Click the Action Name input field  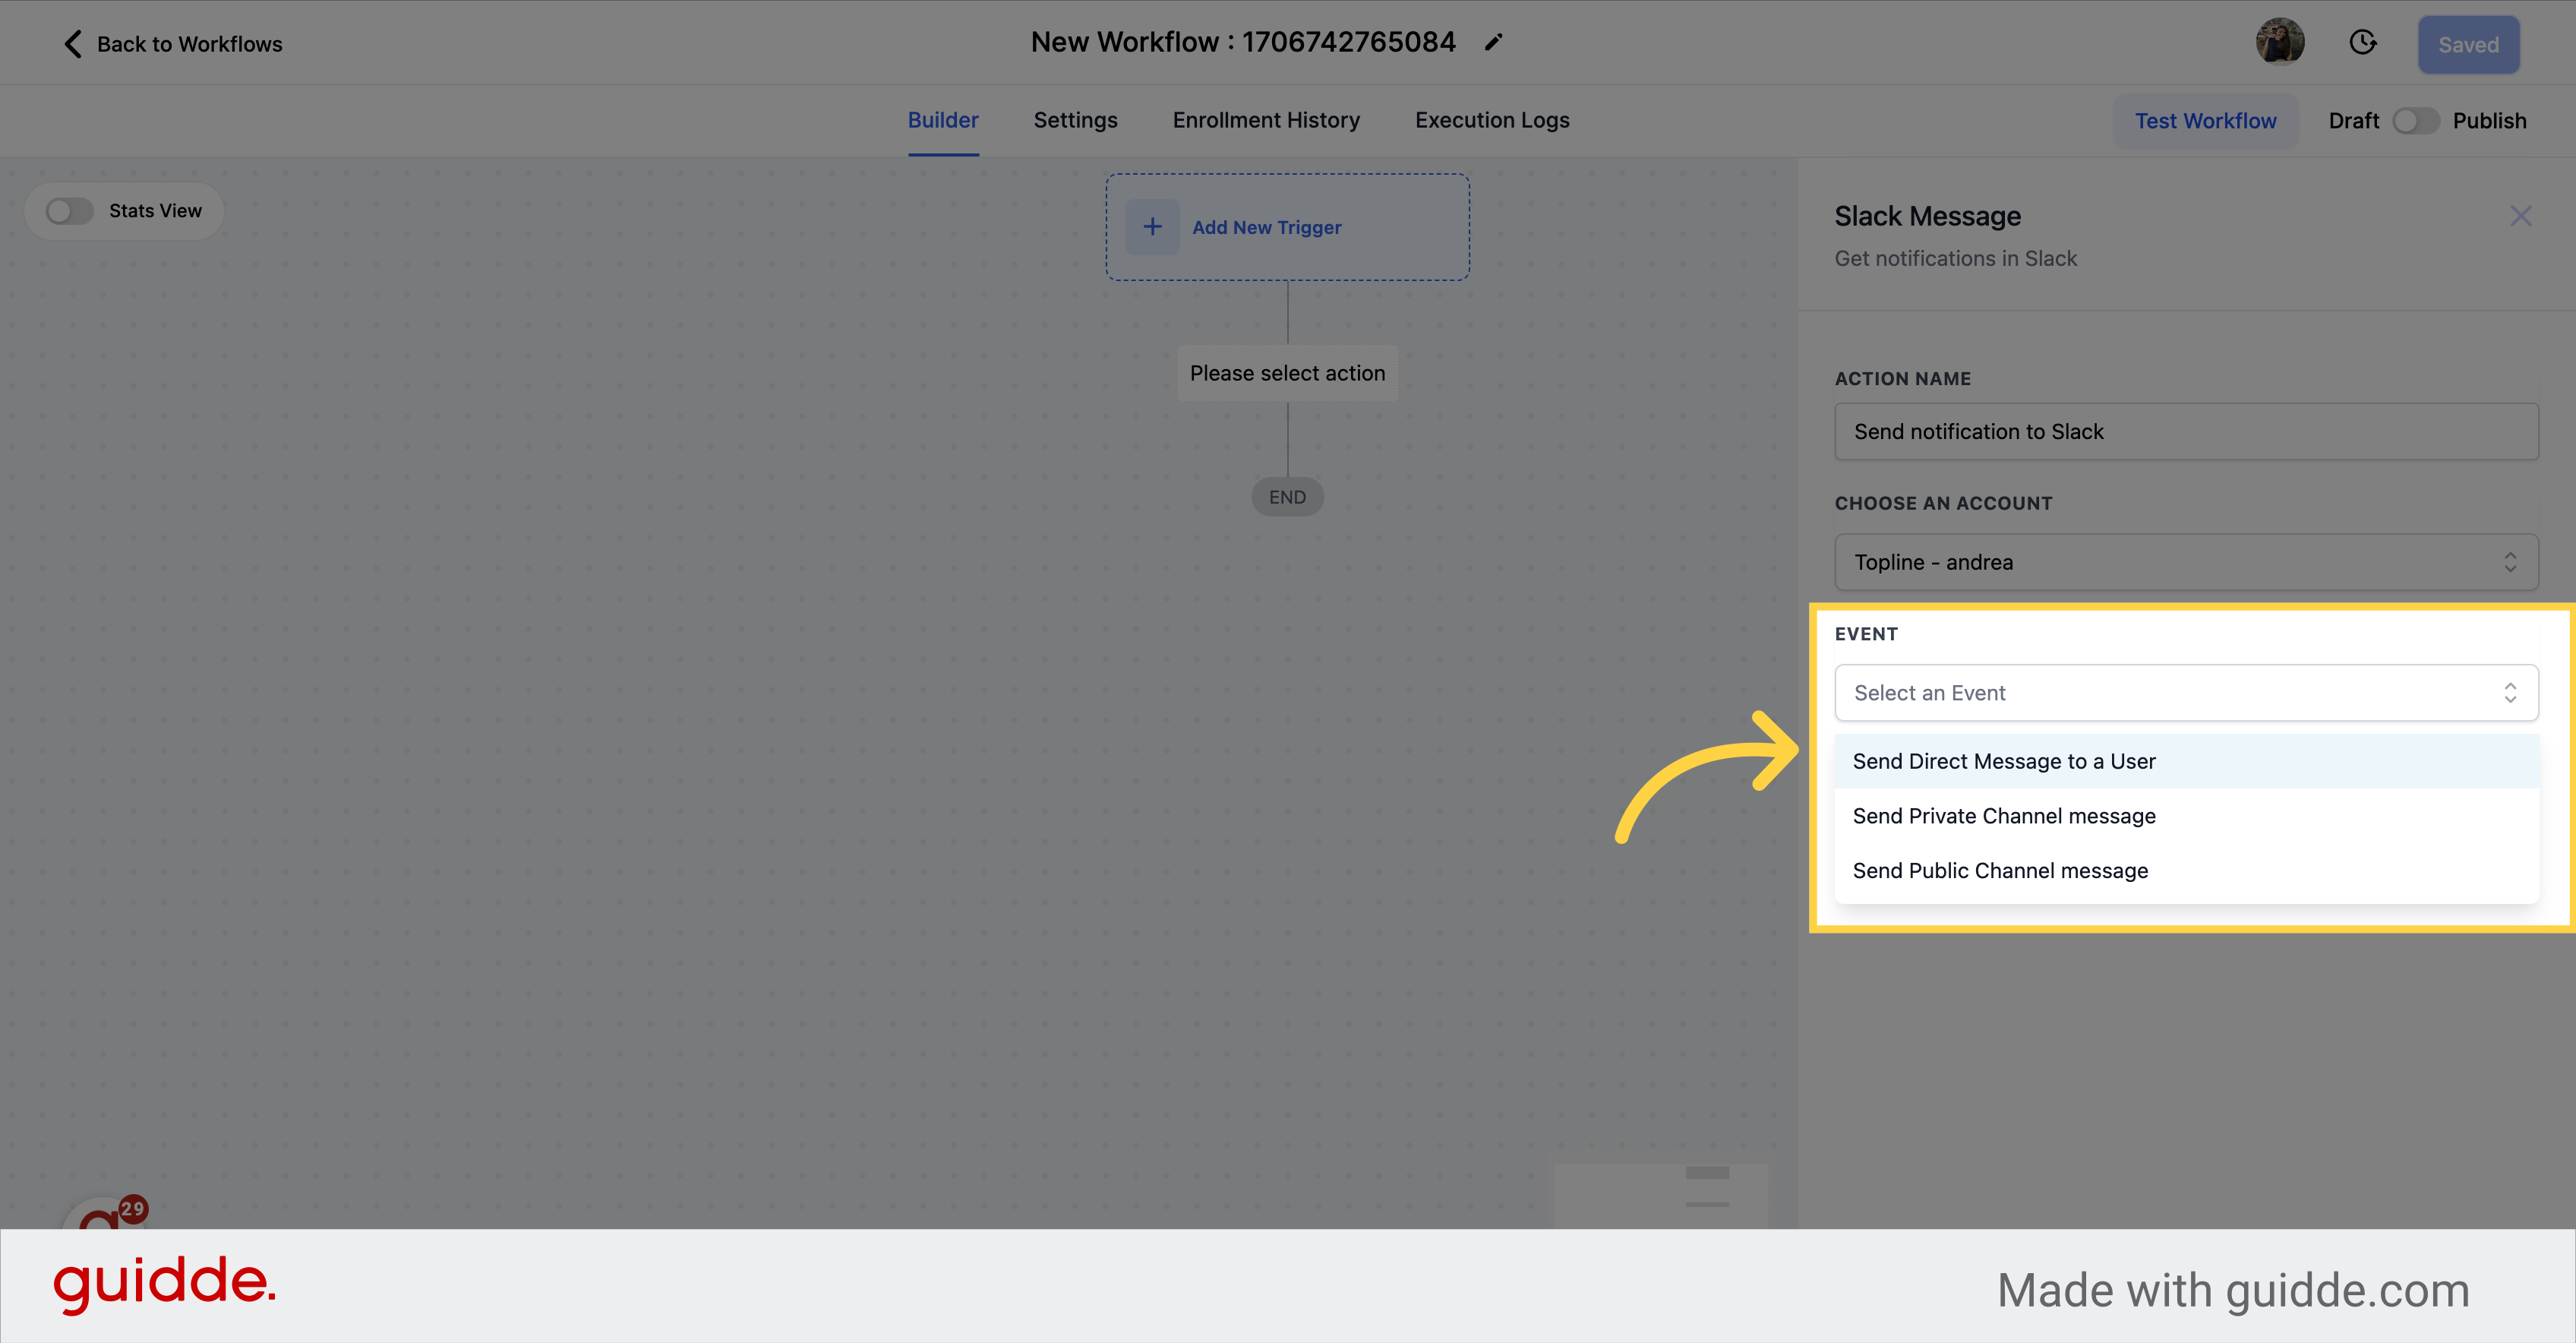coord(2186,432)
